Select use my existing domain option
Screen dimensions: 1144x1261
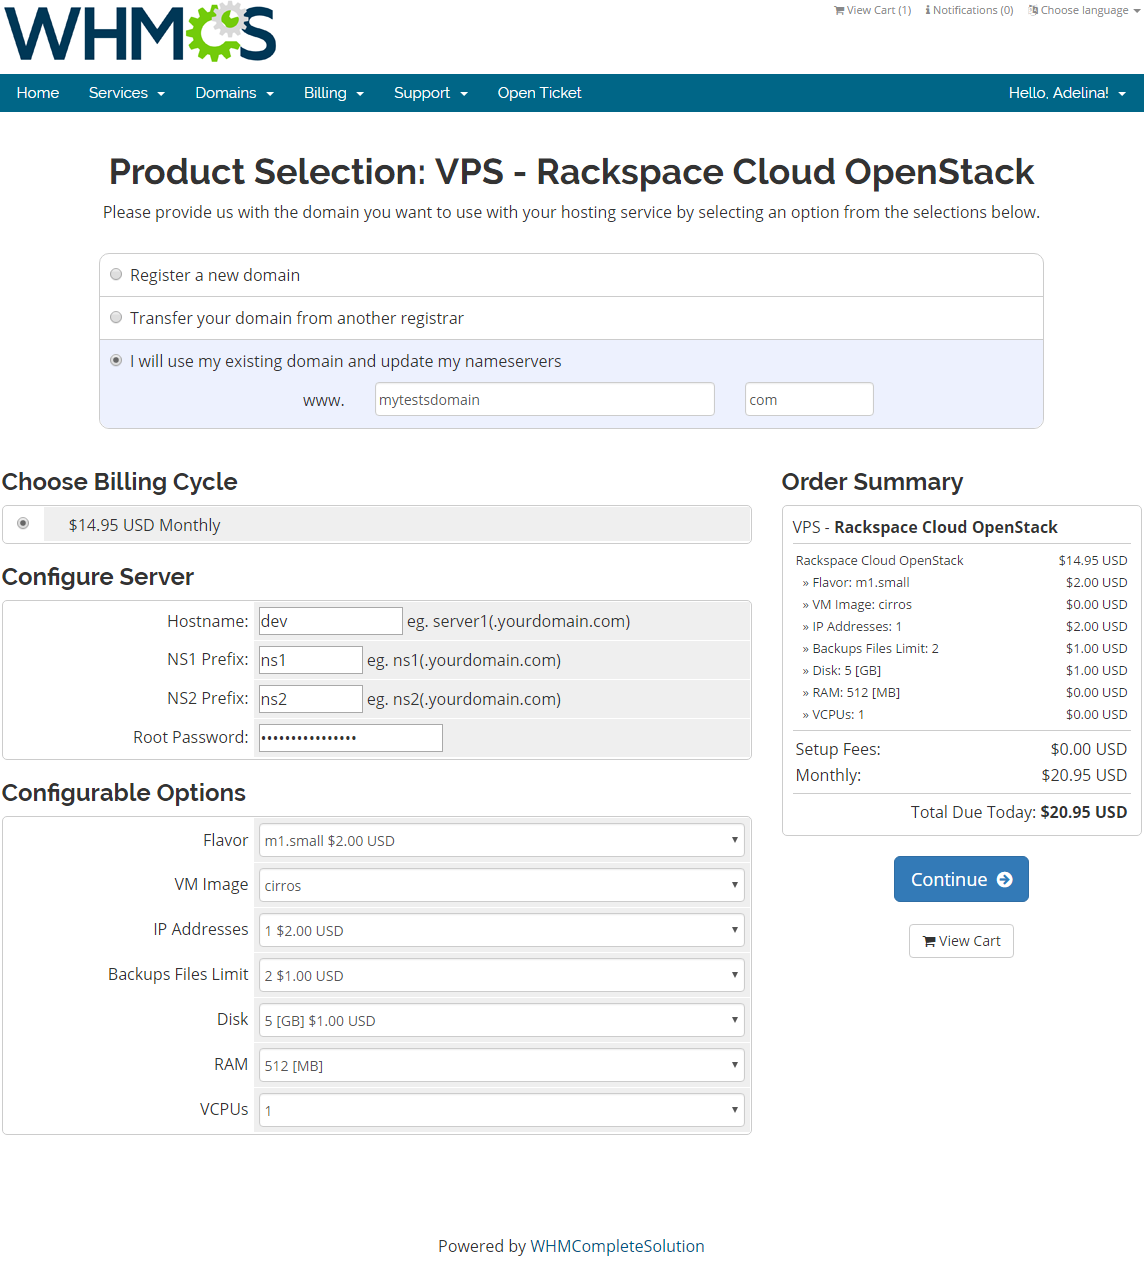(116, 360)
